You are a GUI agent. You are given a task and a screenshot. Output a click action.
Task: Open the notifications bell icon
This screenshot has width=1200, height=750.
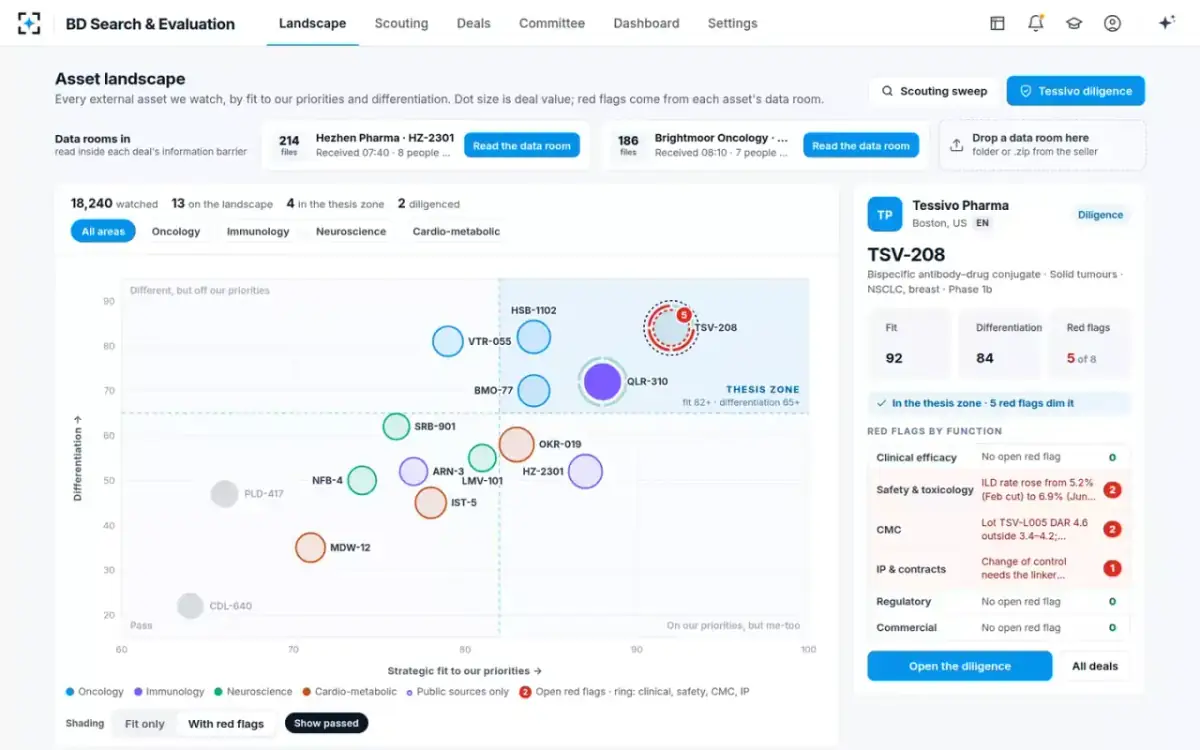[1035, 23]
